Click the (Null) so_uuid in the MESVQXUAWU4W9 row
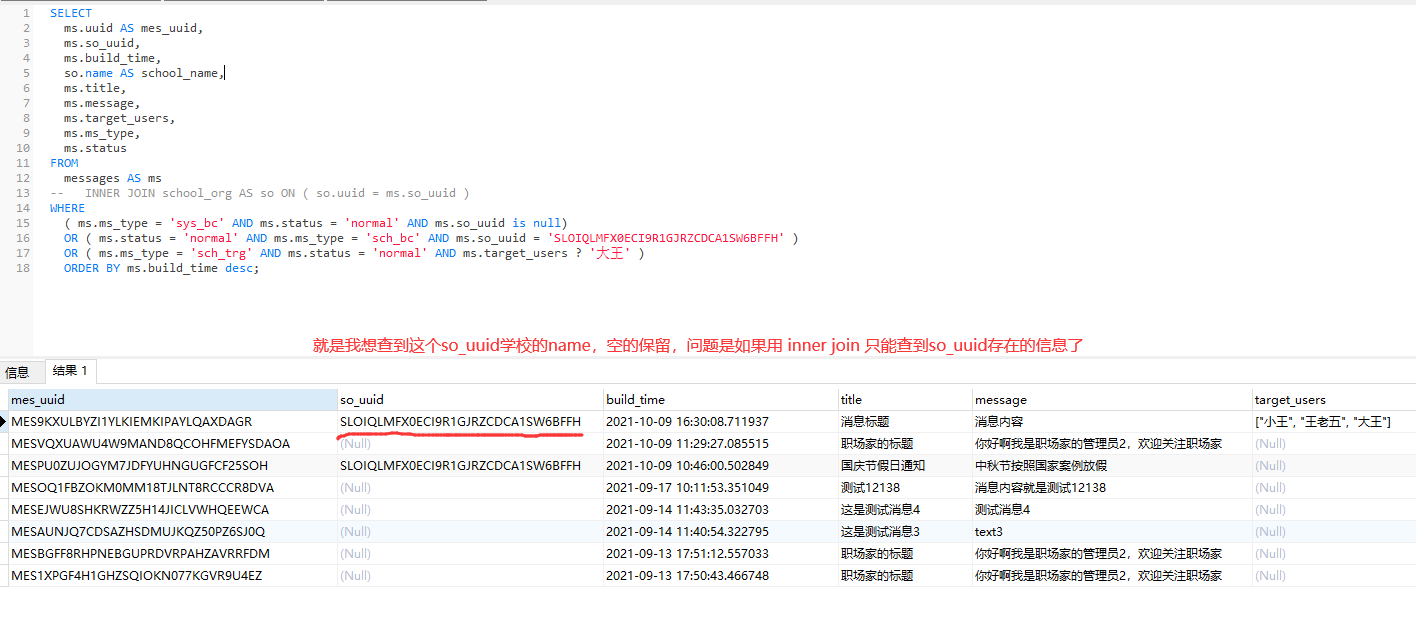The height and width of the screenshot is (635, 1416). (470, 443)
